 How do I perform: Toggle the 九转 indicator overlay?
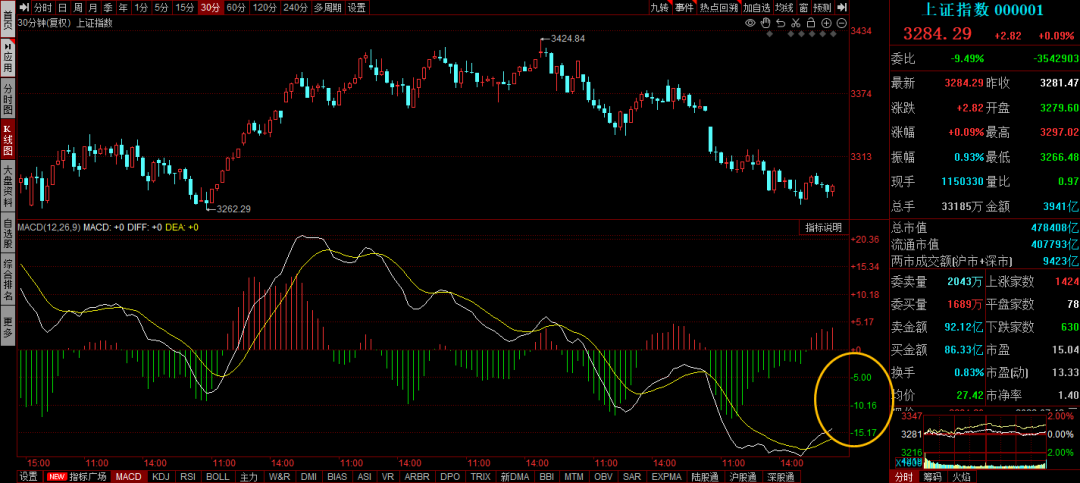coord(658,7)
